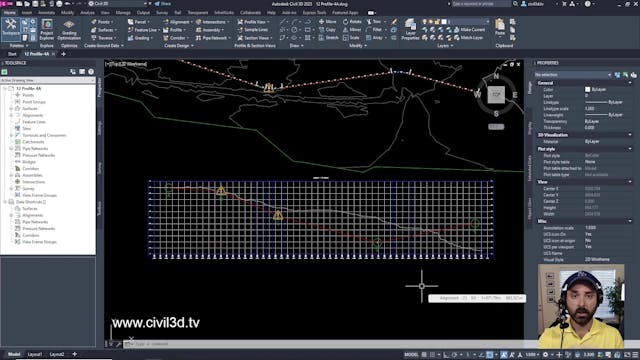640x360 pixels.
Task: Open the Toolspace palette button
Action: tap(11, 28)
